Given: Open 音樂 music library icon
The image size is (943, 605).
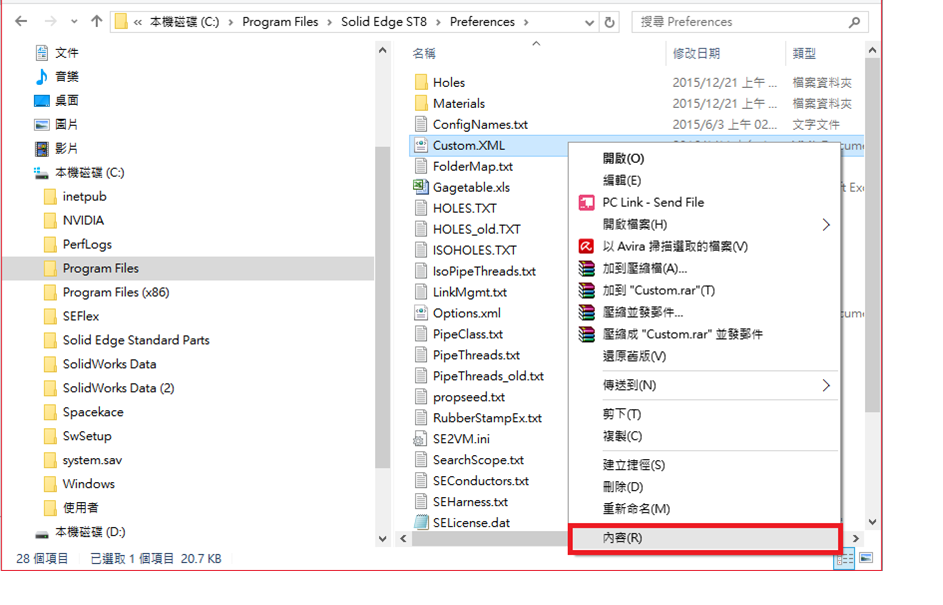Looking at the screenshot, I should 41,76.
